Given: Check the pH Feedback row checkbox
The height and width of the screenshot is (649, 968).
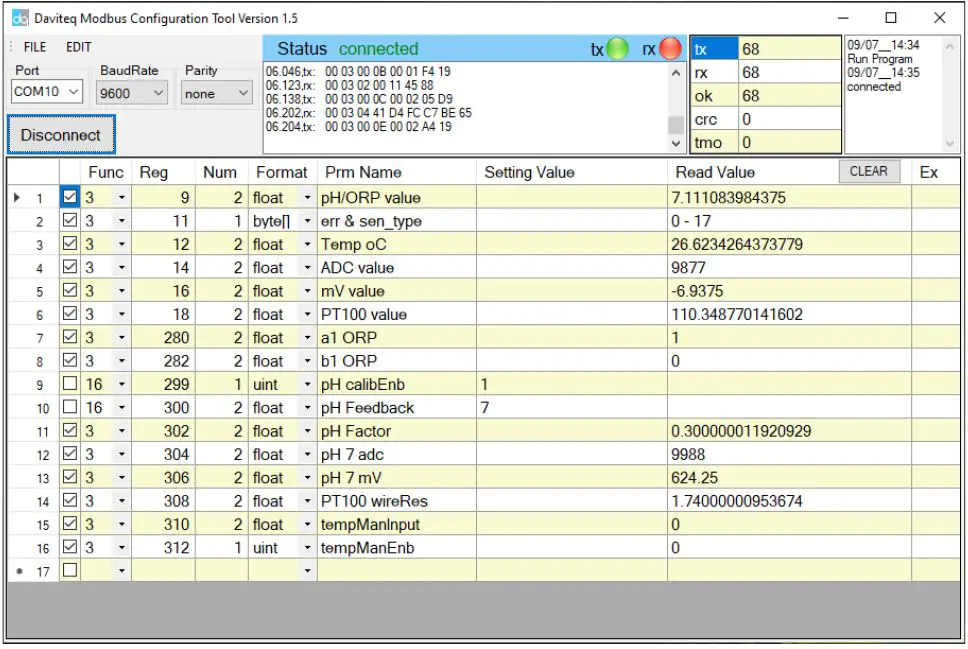Looking at the screenshot, I should [70, 408].
